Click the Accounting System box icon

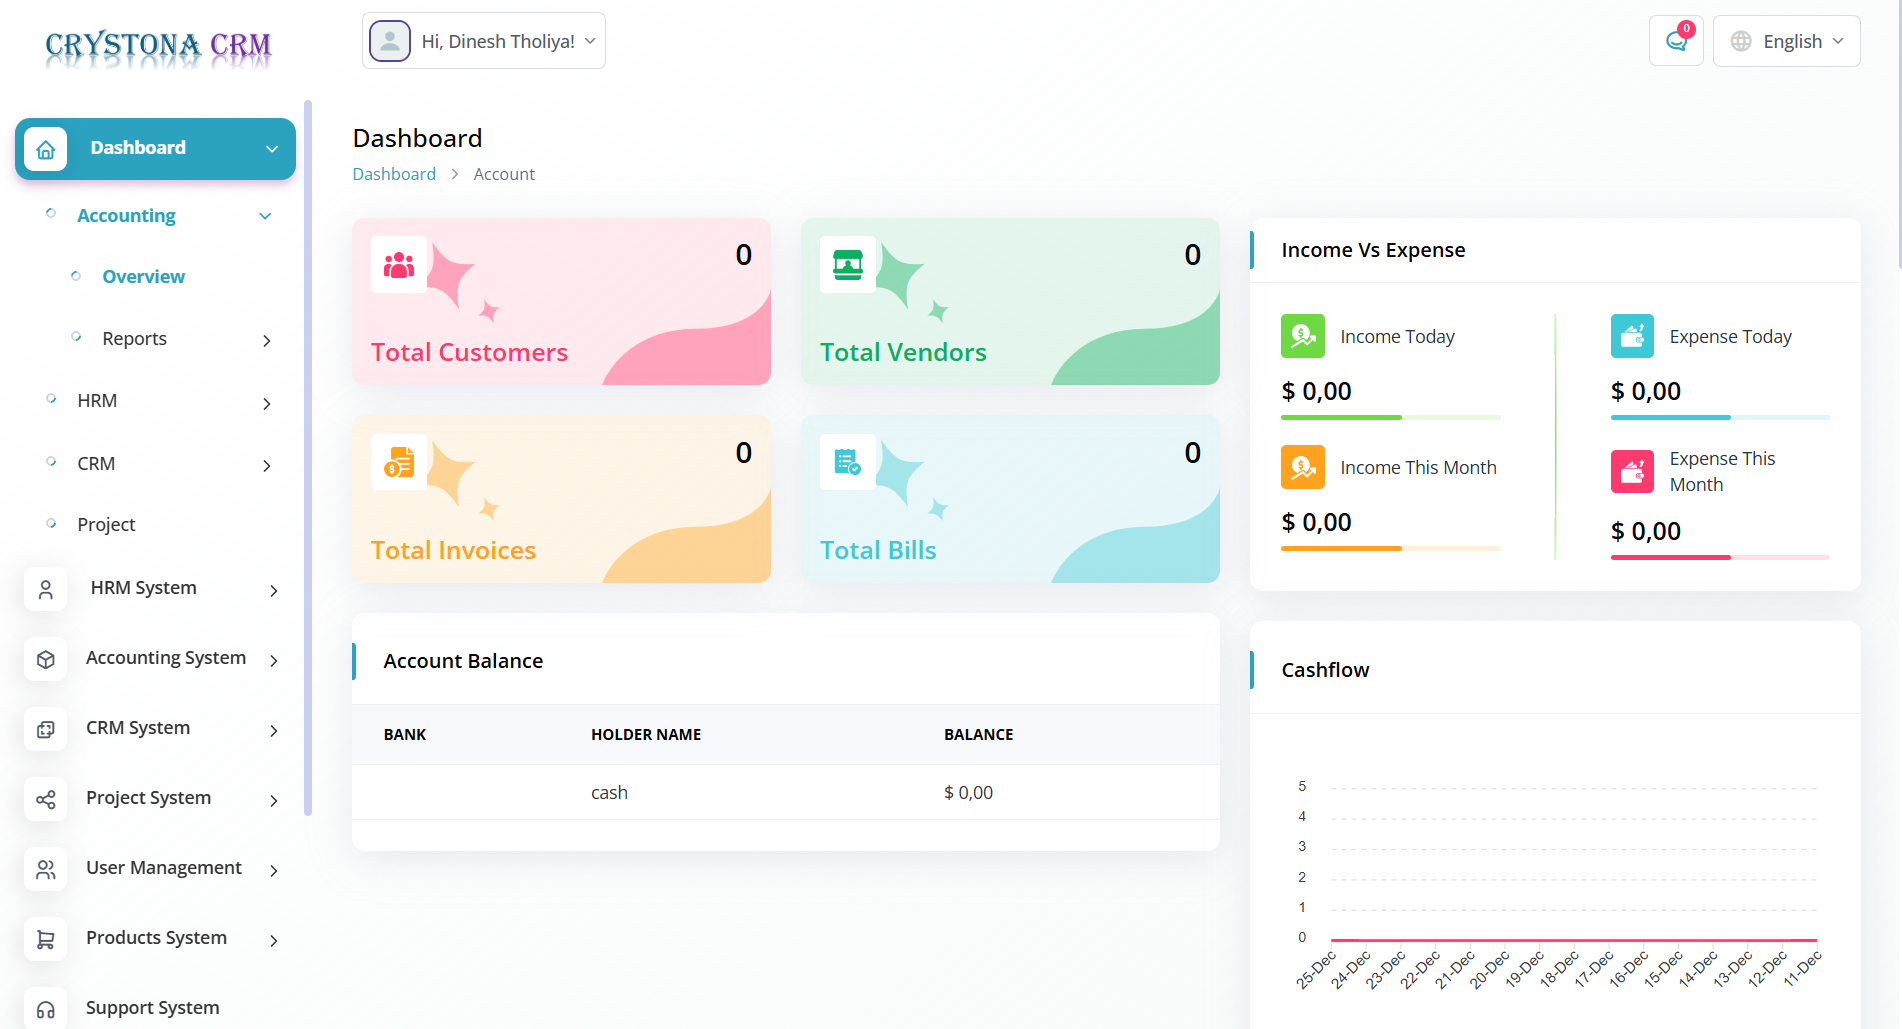(46, 659)
